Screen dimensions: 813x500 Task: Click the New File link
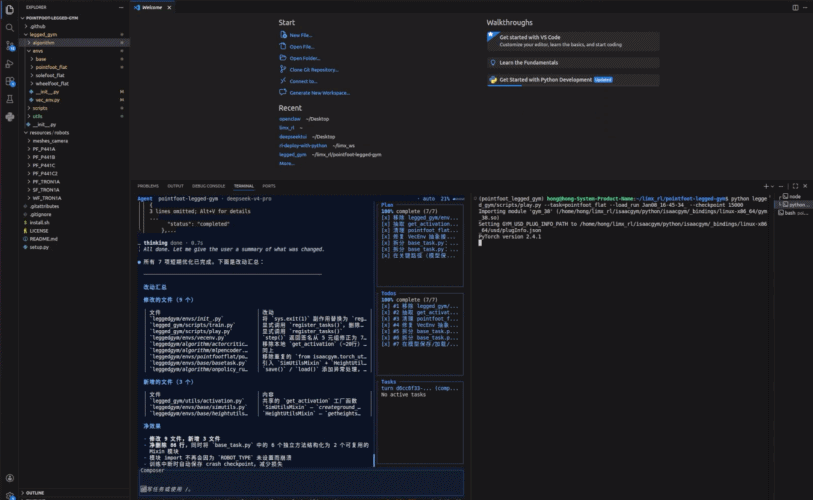pos(301,35)
